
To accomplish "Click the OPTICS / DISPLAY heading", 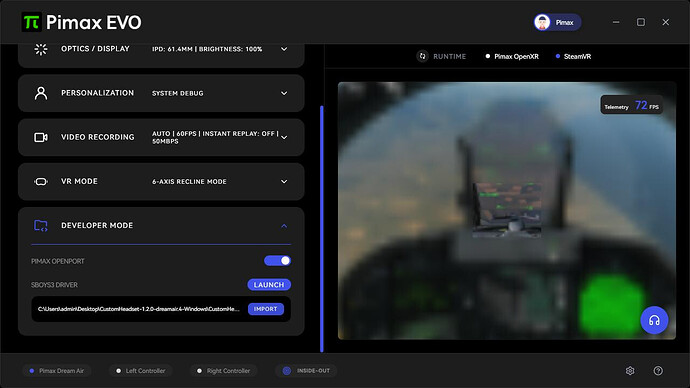I will [x=95, y=49].
